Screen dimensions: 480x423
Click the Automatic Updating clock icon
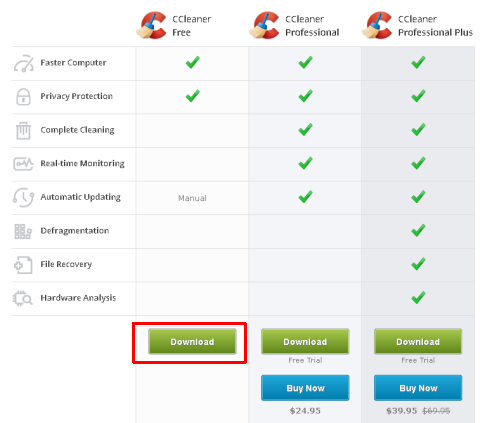23,197
